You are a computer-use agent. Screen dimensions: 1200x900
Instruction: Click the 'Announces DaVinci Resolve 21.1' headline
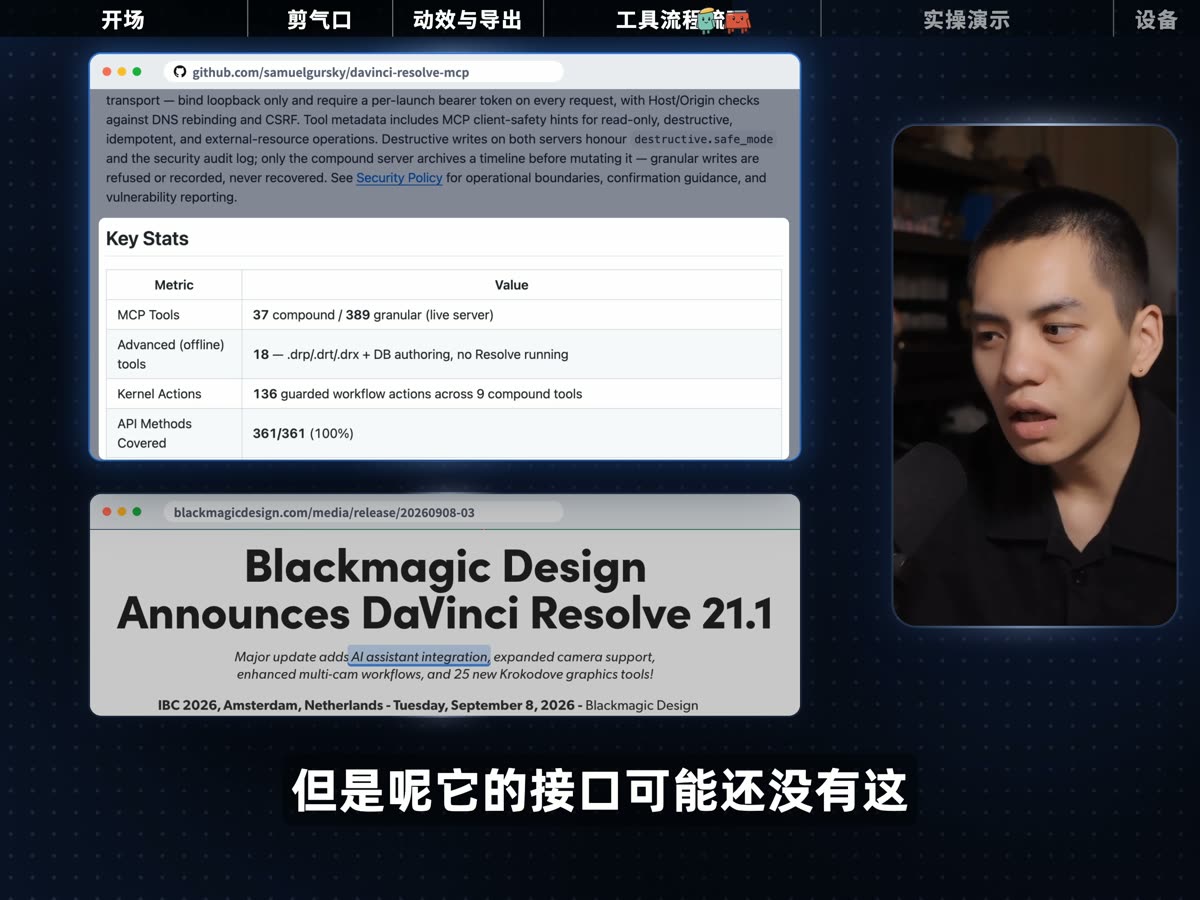pos(445,613)
